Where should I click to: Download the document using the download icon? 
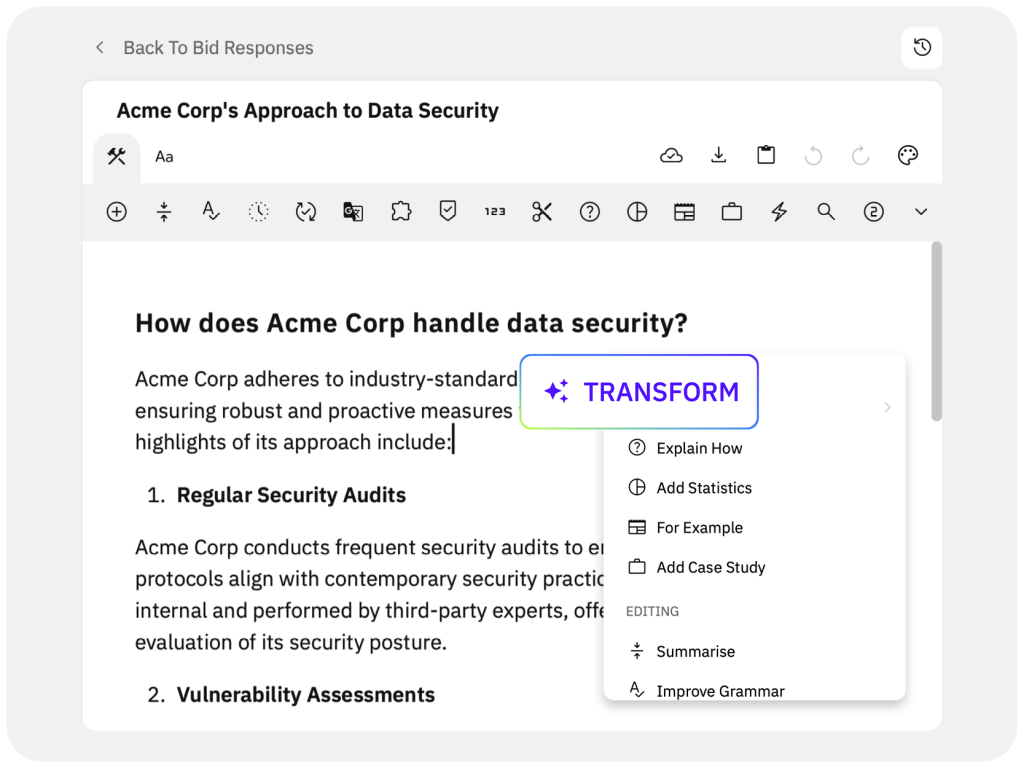[719, 156]
